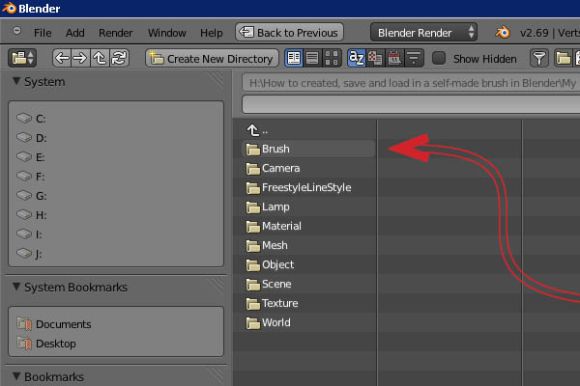
Task: Switch to detailed list display mode
Action: (313, 58)
